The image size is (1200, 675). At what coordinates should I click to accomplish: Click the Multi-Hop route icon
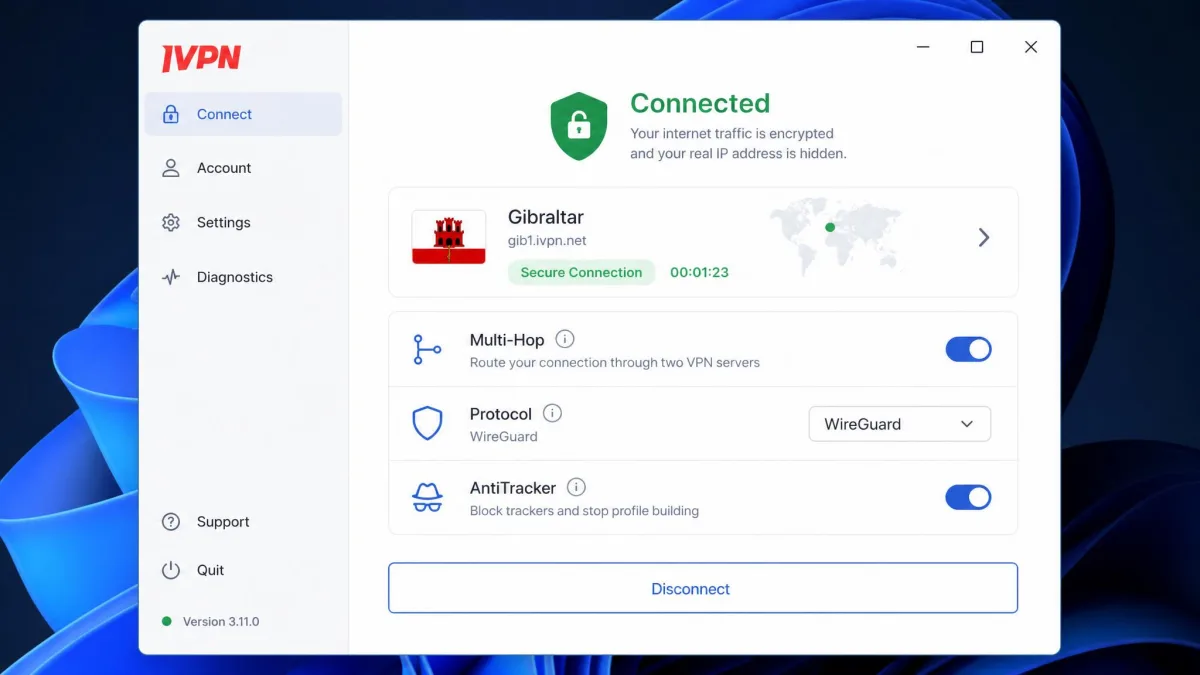click(x=427, y=350)
